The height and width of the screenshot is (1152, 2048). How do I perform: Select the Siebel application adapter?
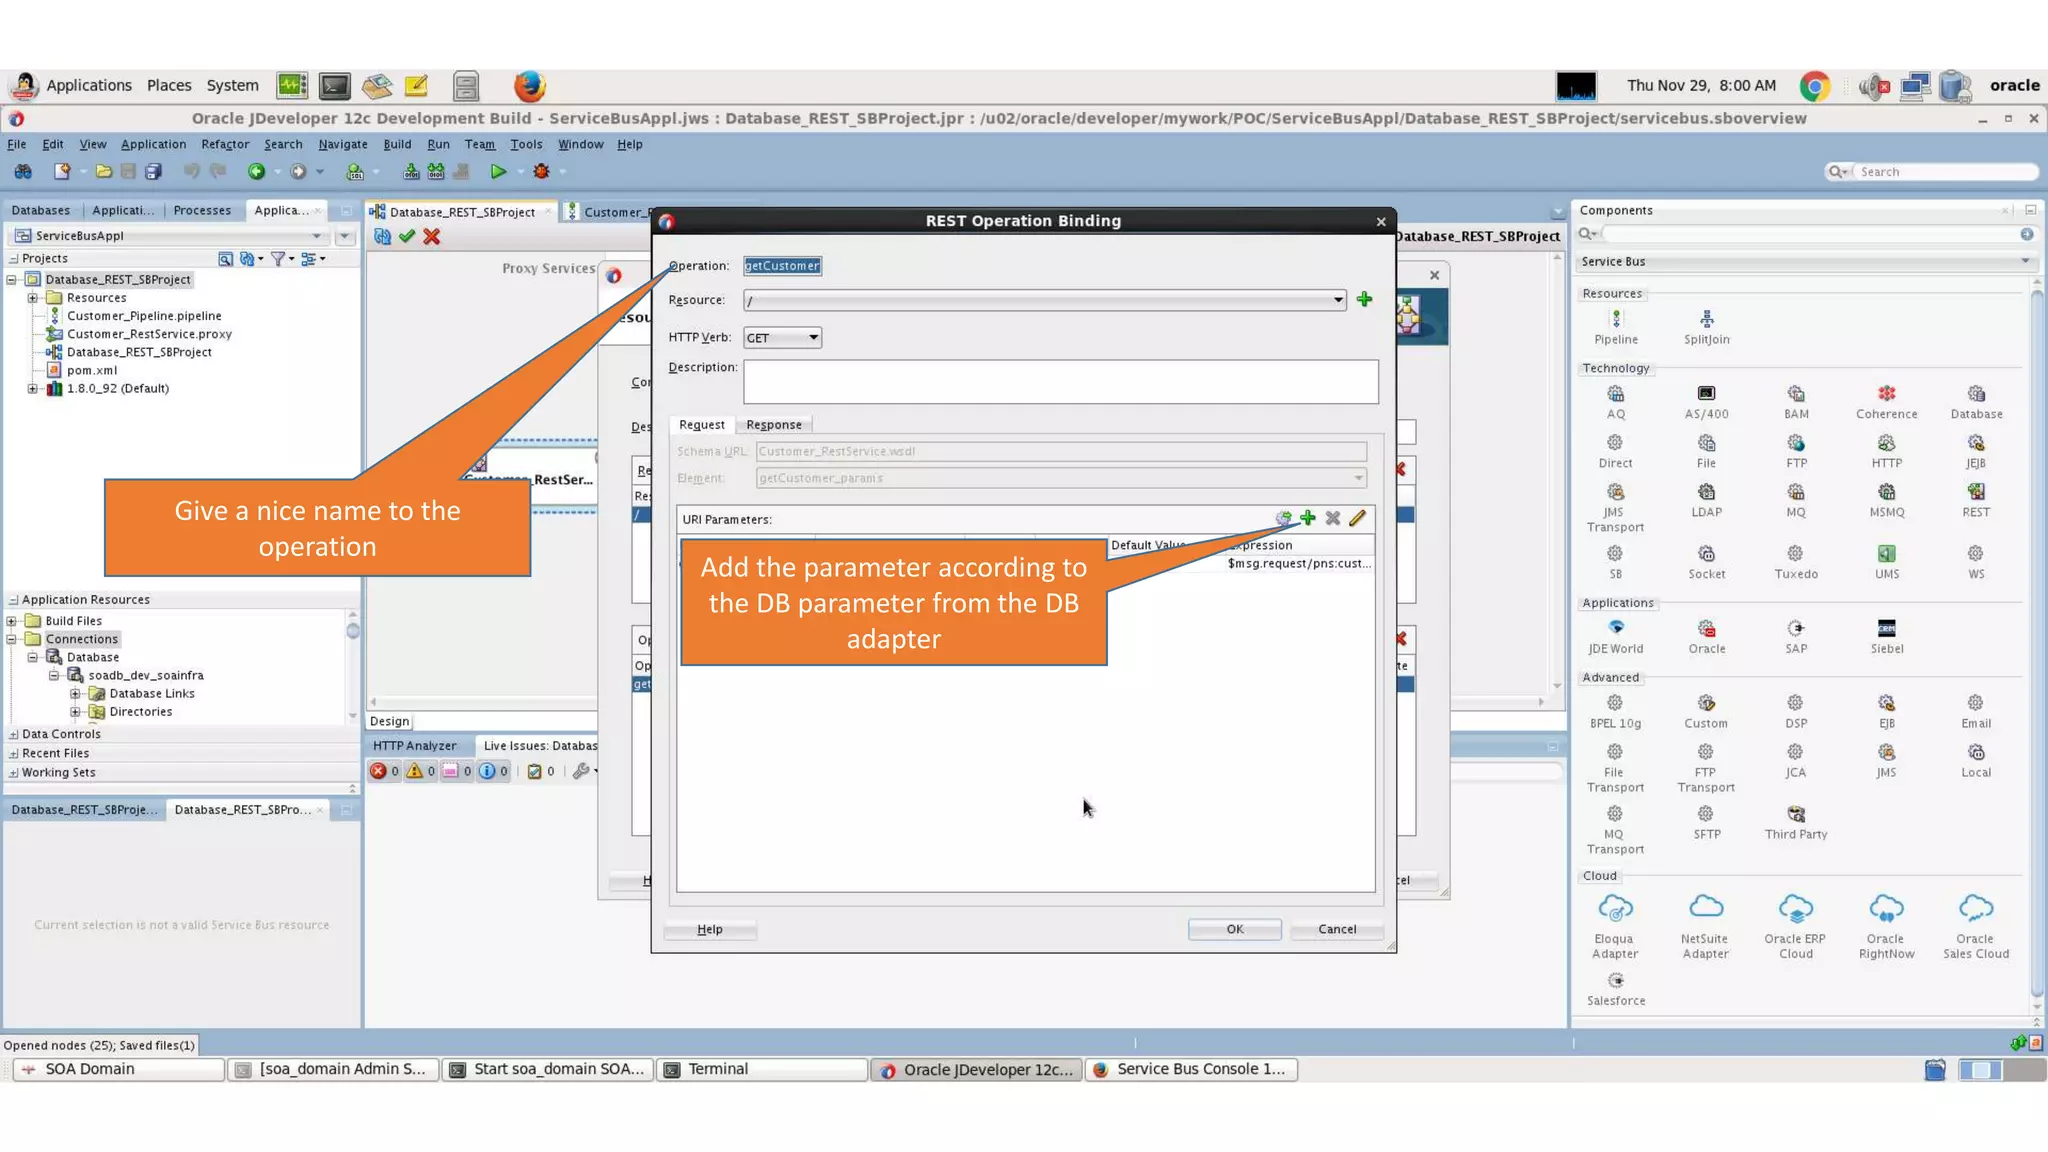tap(1886, 637)
